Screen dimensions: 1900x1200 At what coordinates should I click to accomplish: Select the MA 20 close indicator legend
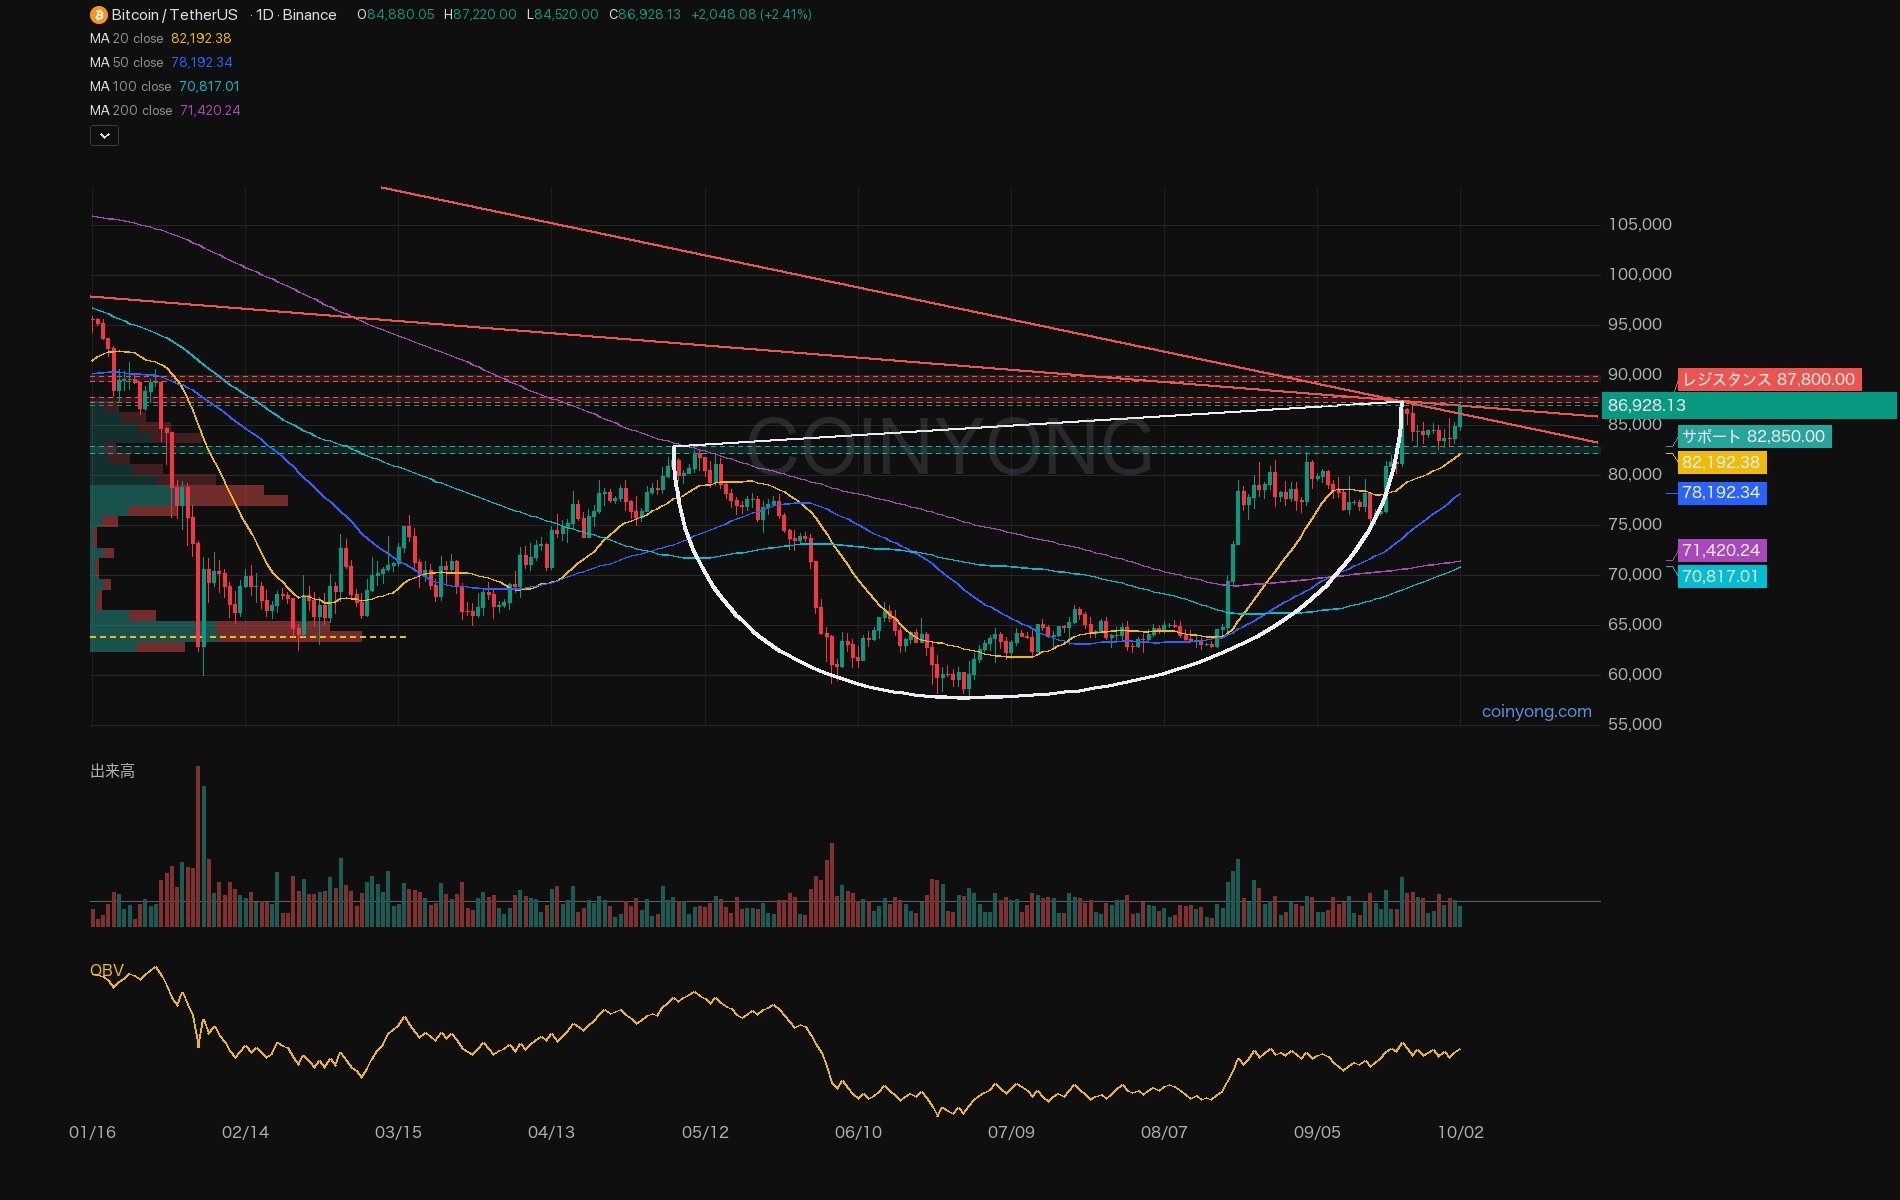[x=160, y=38]
